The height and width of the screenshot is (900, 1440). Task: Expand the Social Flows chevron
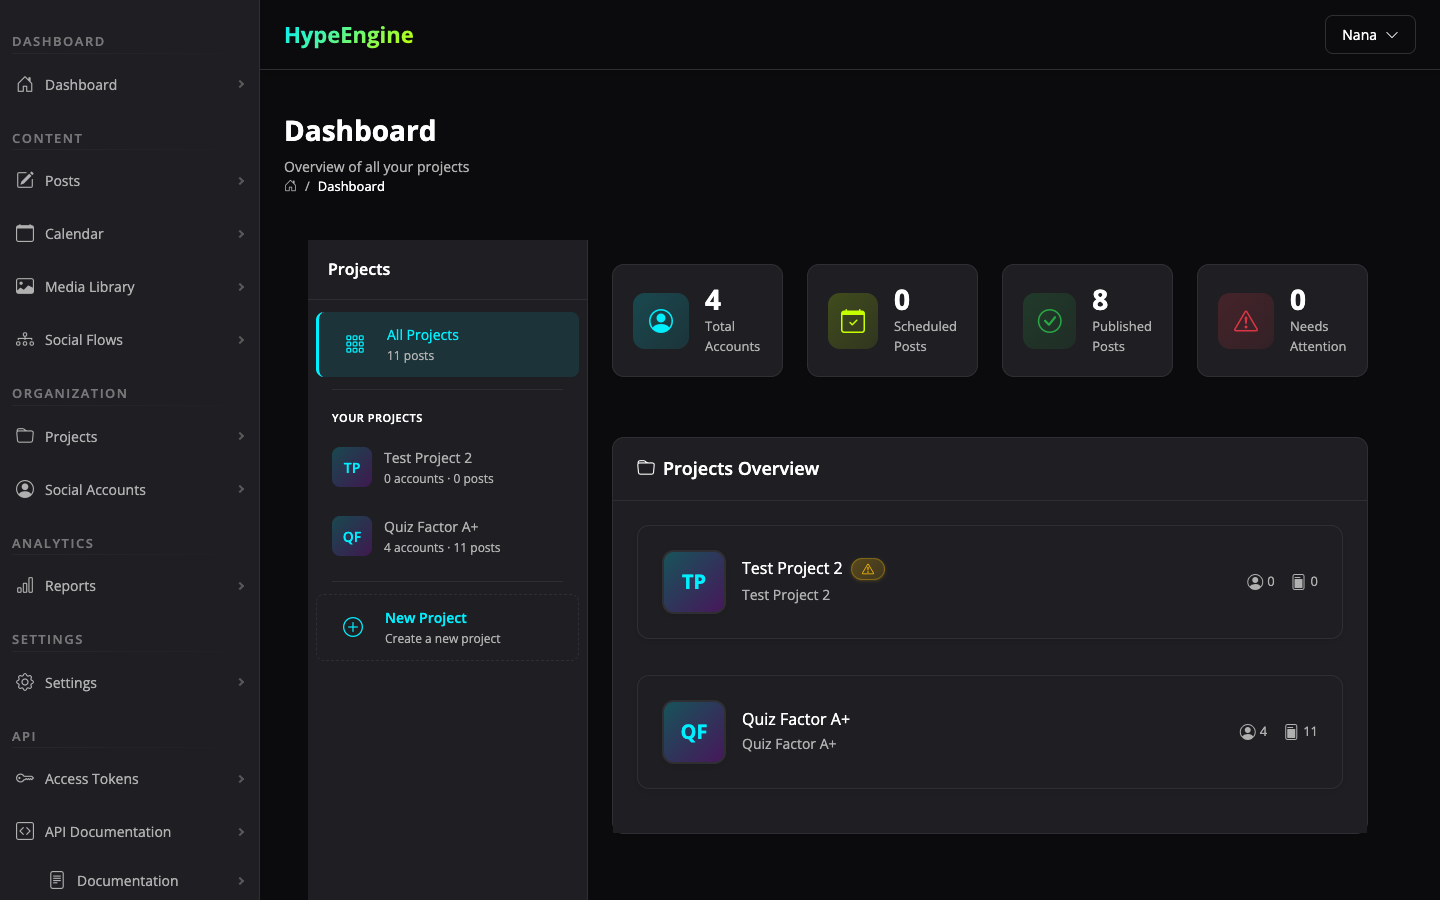point(241,339)
